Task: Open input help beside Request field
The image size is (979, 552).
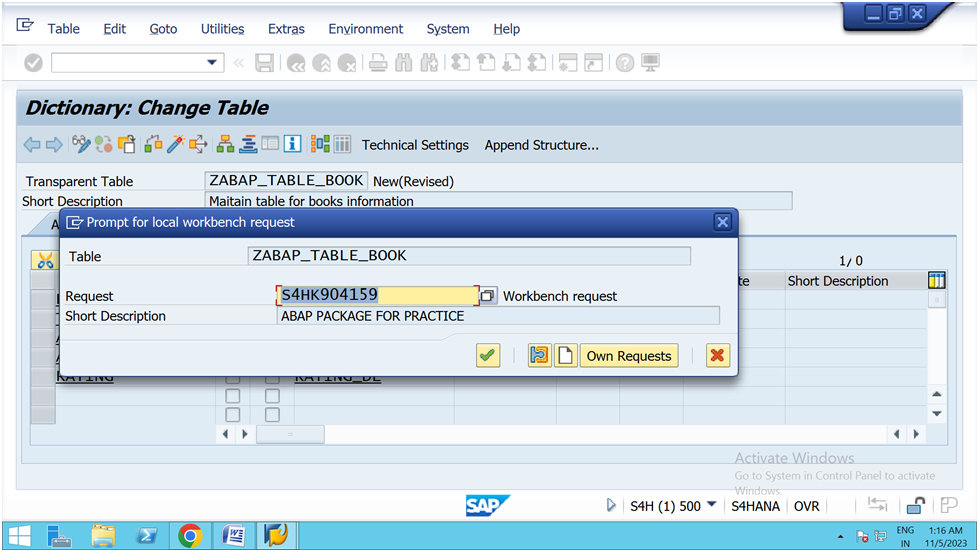Action: (488, 295)
